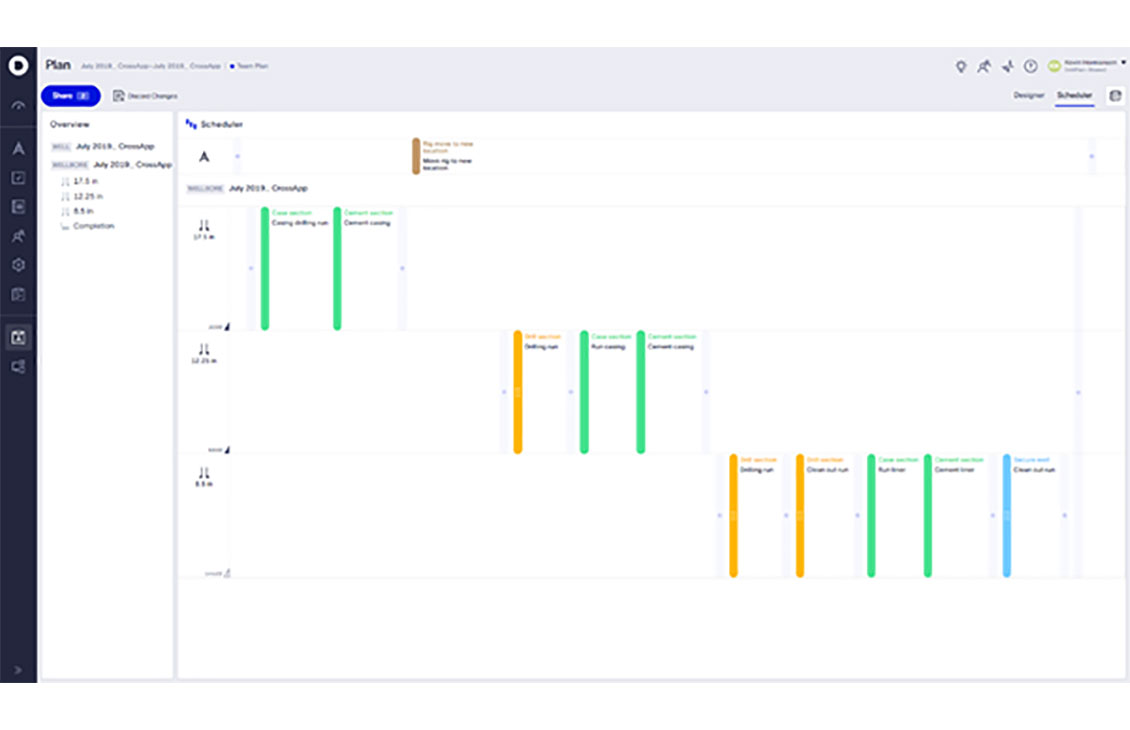The image size is (1130, 730).
Task: Click the blue Share button
Action: tap(70, 95)
